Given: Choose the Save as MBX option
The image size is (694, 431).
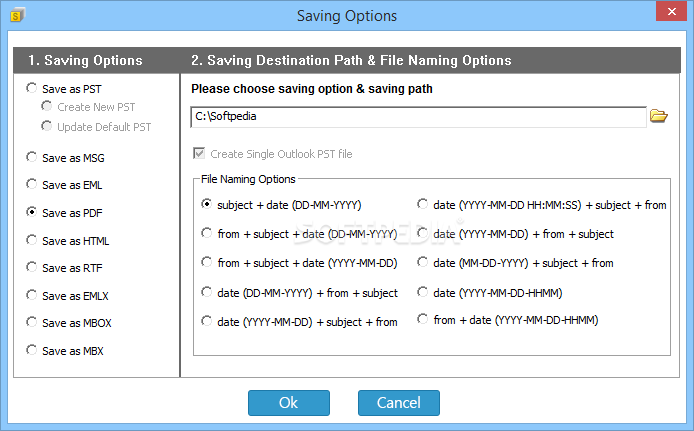Looking at the screenshot, I should pos(65,350).
